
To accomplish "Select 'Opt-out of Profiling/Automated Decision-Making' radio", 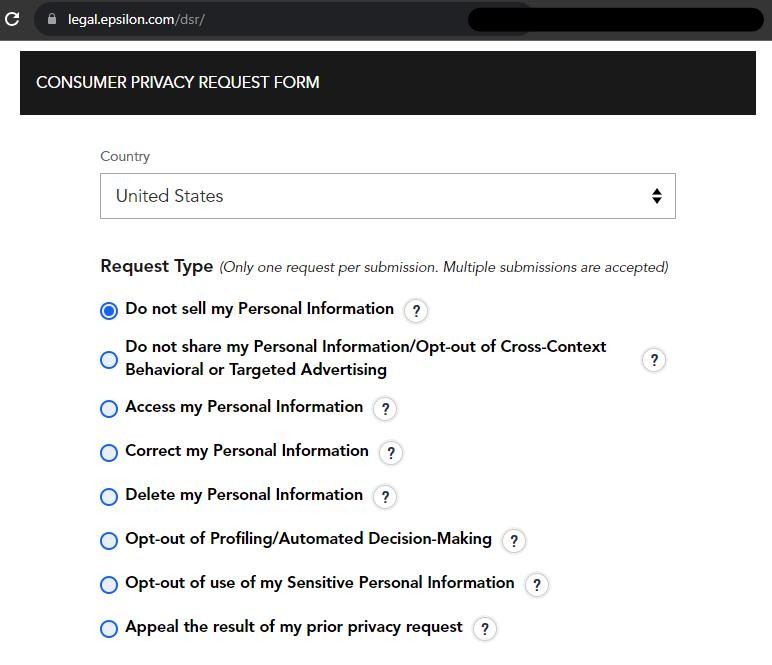I will click(109, 540).
